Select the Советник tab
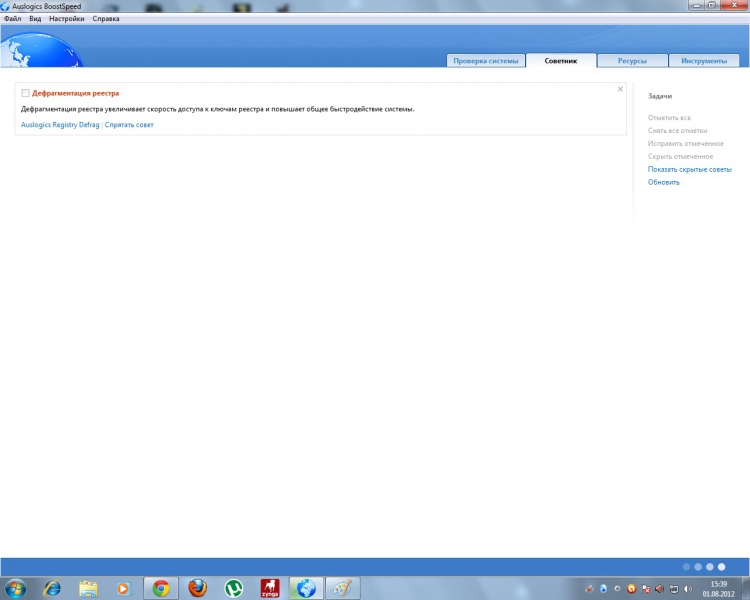The image size is (750, 600). tap(561, 61)
